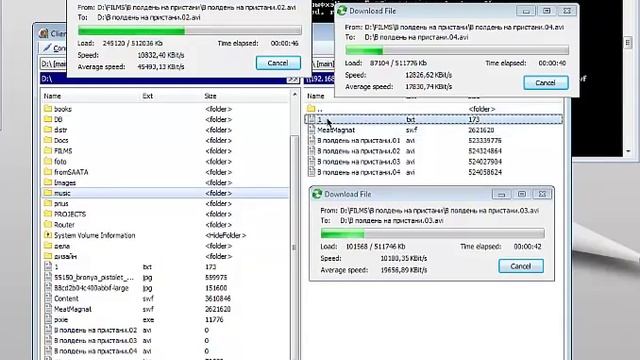Click down arrow of black console scrollbar

628,151
